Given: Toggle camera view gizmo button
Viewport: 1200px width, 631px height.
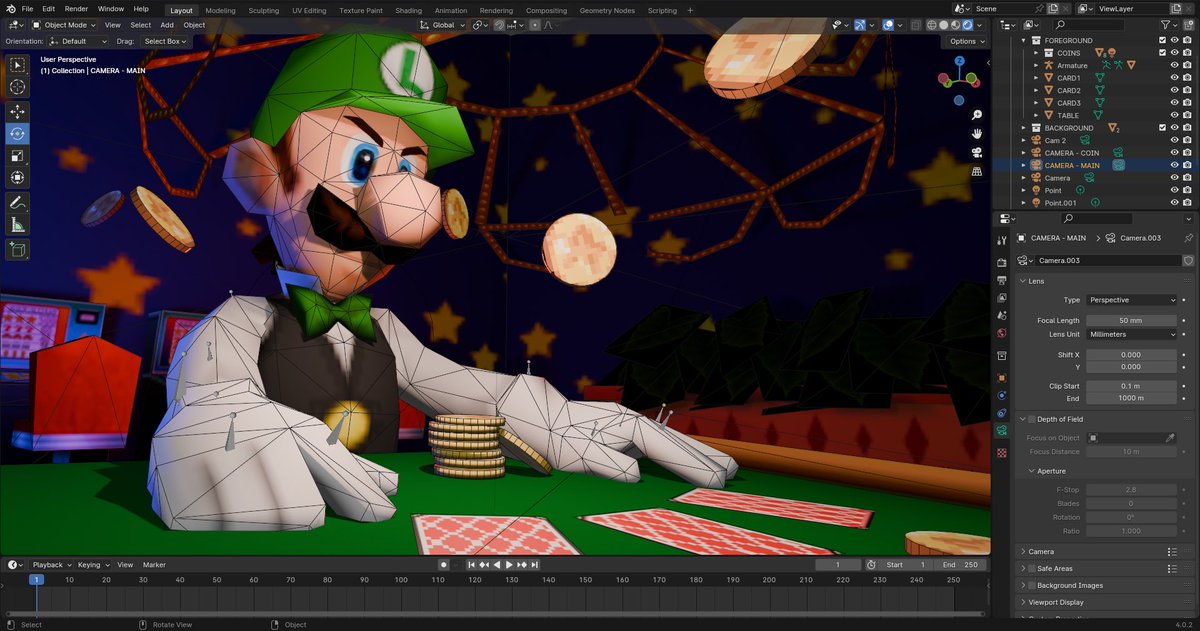Looking at the screenshot, I should pos(976,153).
